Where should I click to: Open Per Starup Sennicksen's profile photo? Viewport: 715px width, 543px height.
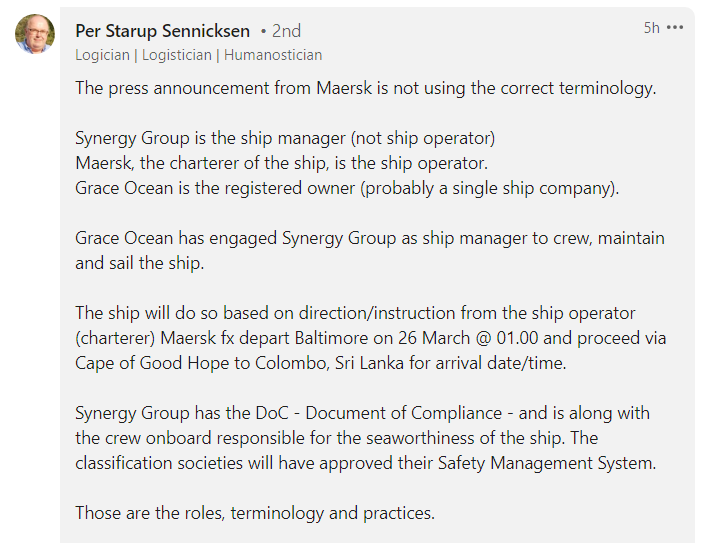coord(35,34)
